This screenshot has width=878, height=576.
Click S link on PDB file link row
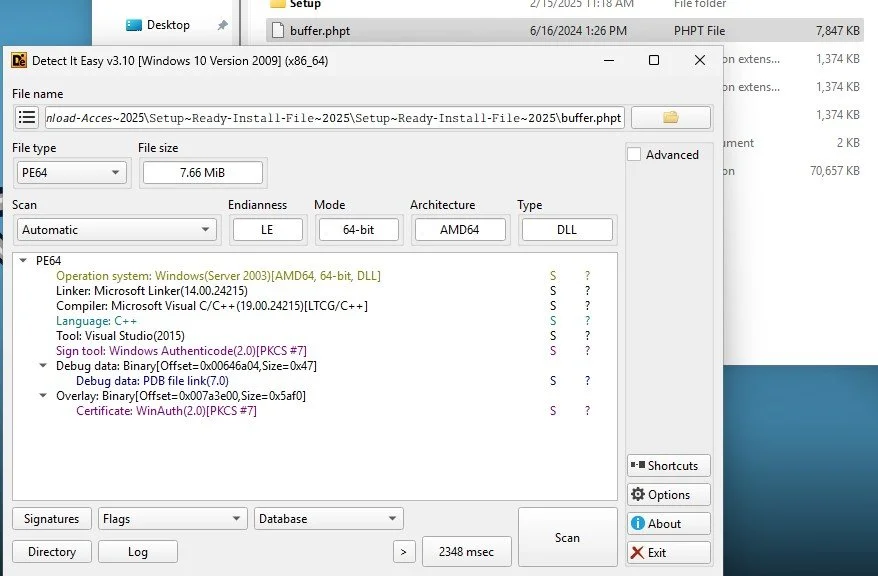[553, 381]
